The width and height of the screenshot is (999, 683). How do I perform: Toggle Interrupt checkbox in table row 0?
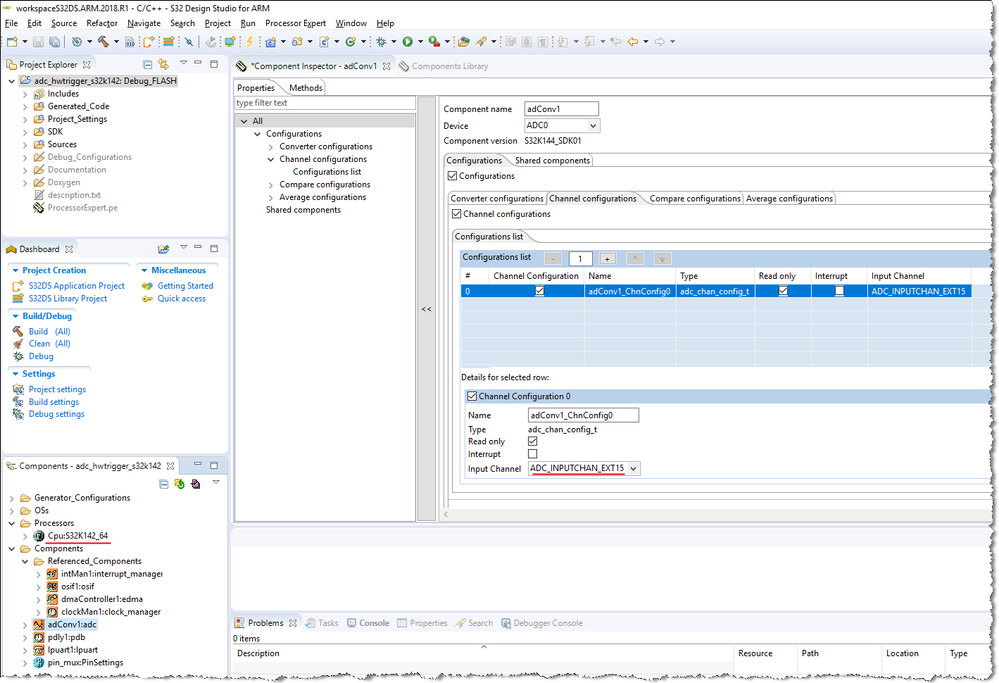[839, 291]
